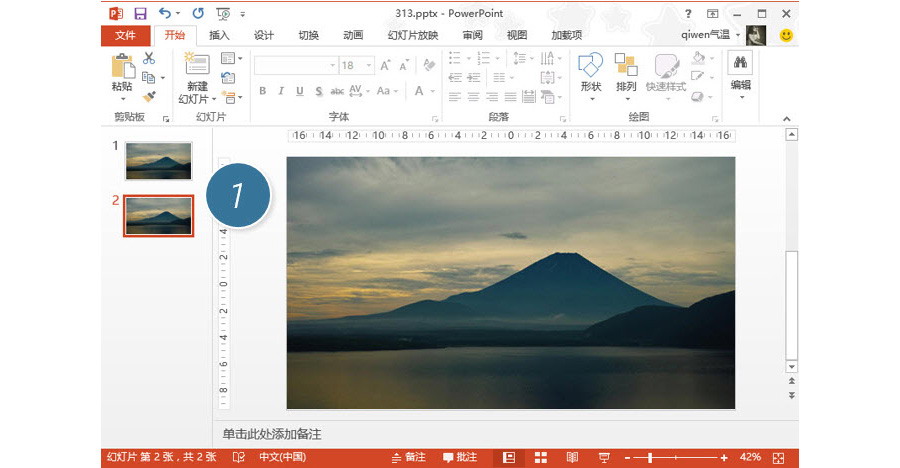Open the File (文件) menu
The image size is (900, 468).
[125, 35]
